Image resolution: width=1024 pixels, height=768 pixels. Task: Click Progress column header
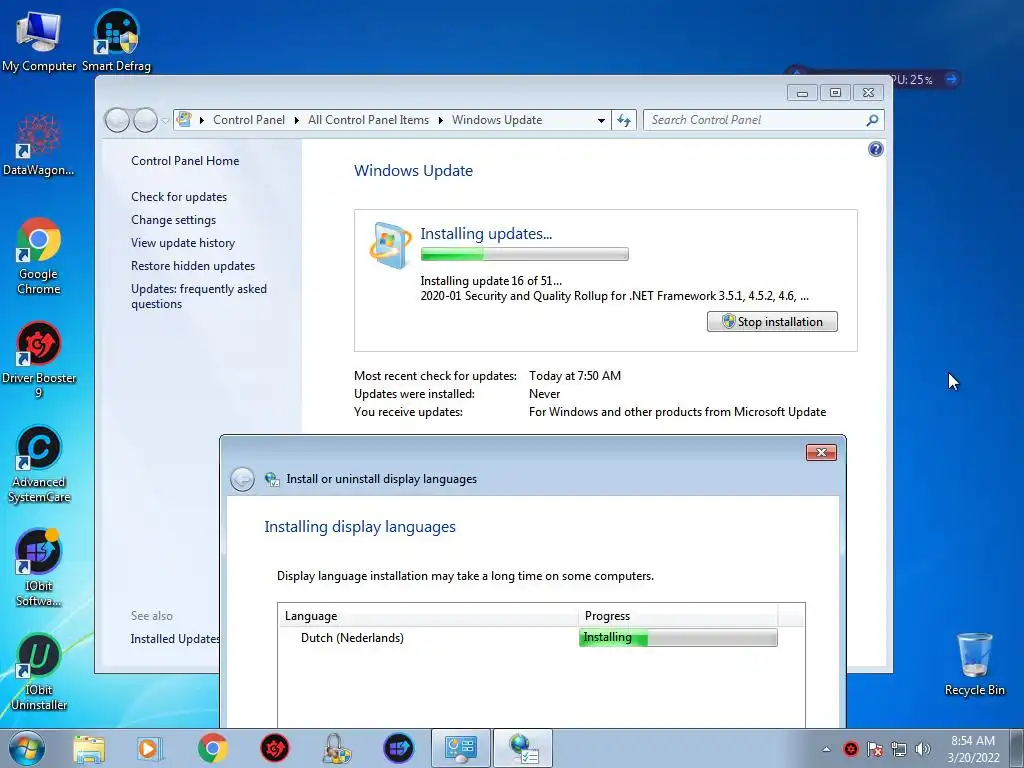678,616
